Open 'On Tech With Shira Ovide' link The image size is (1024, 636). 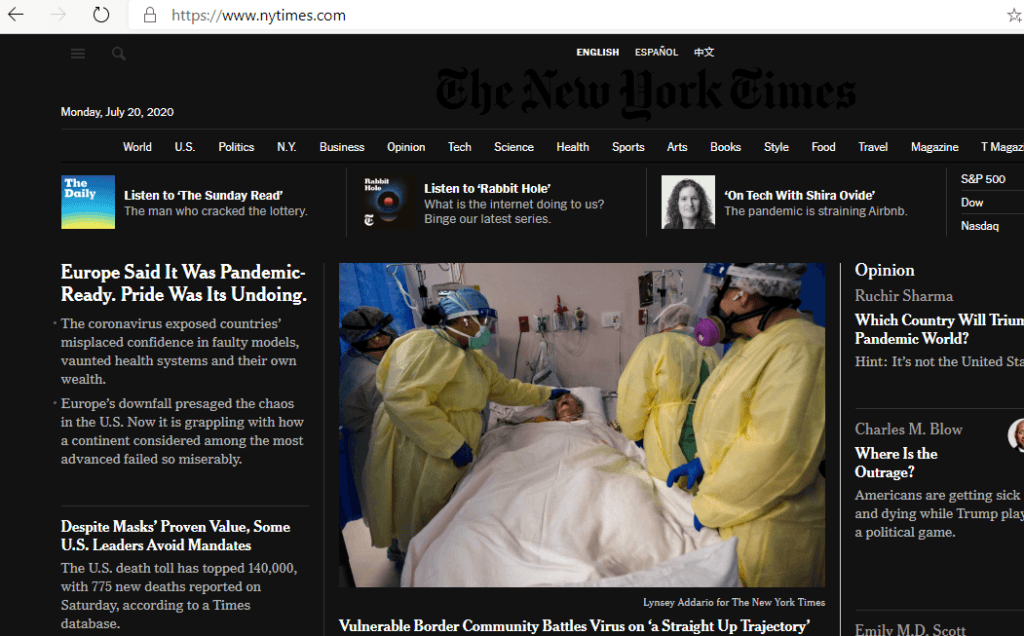799,195
